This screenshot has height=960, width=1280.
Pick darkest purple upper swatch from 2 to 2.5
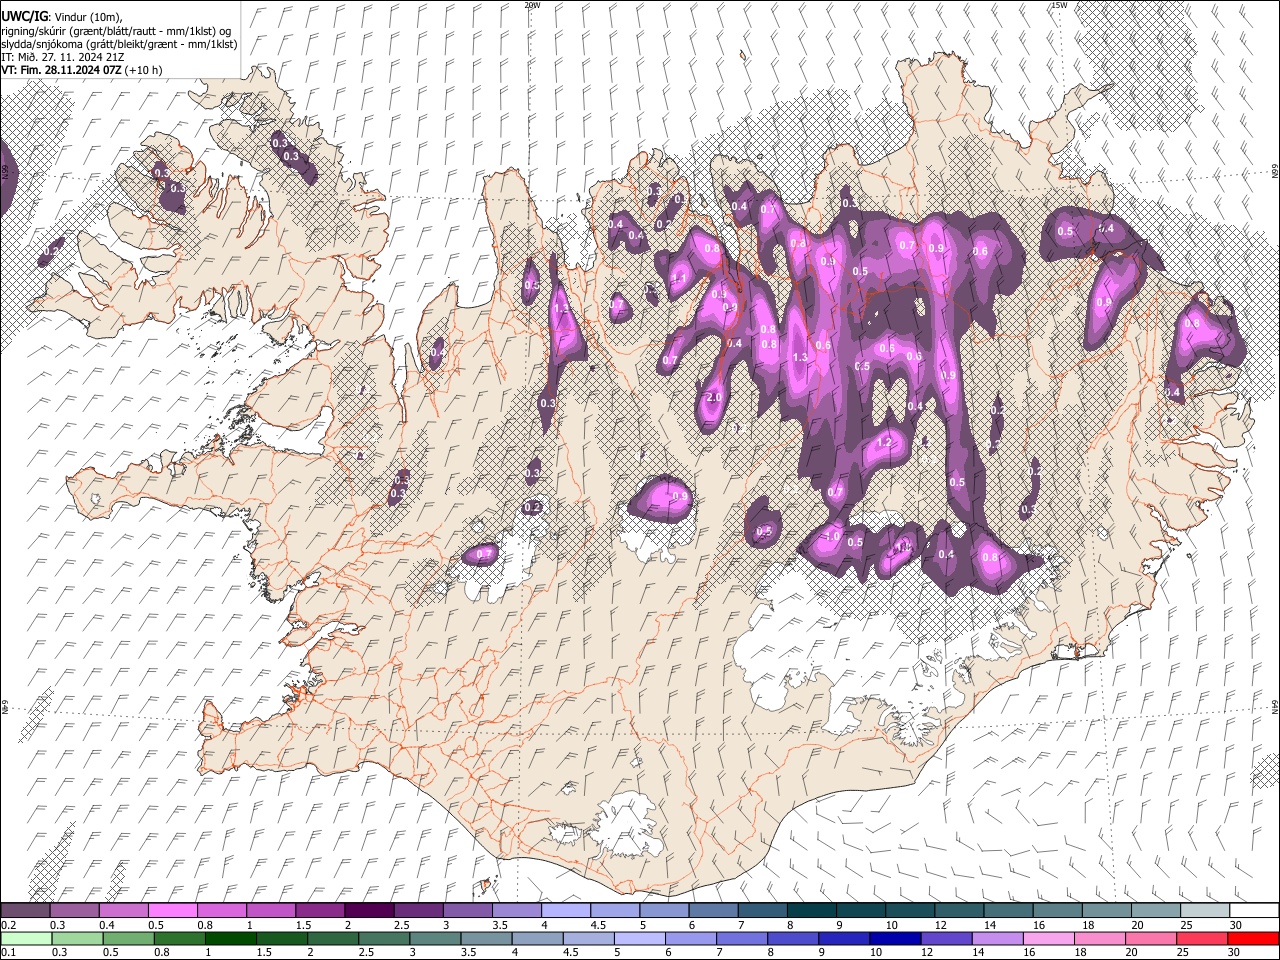(x=369, y=911)
